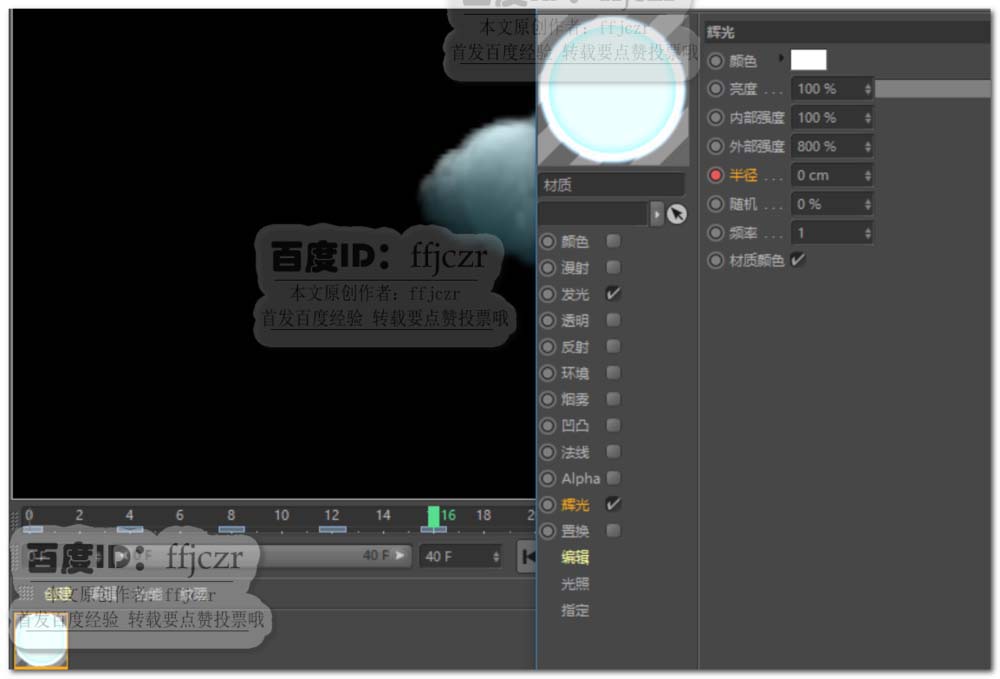Enable the 环境 channel checkbox
1000x679 pixels.
click(x=614, y=372)
